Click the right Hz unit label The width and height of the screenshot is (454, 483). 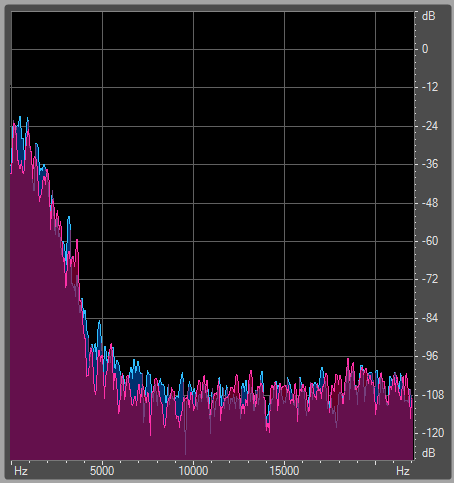(x=403, y=471)
